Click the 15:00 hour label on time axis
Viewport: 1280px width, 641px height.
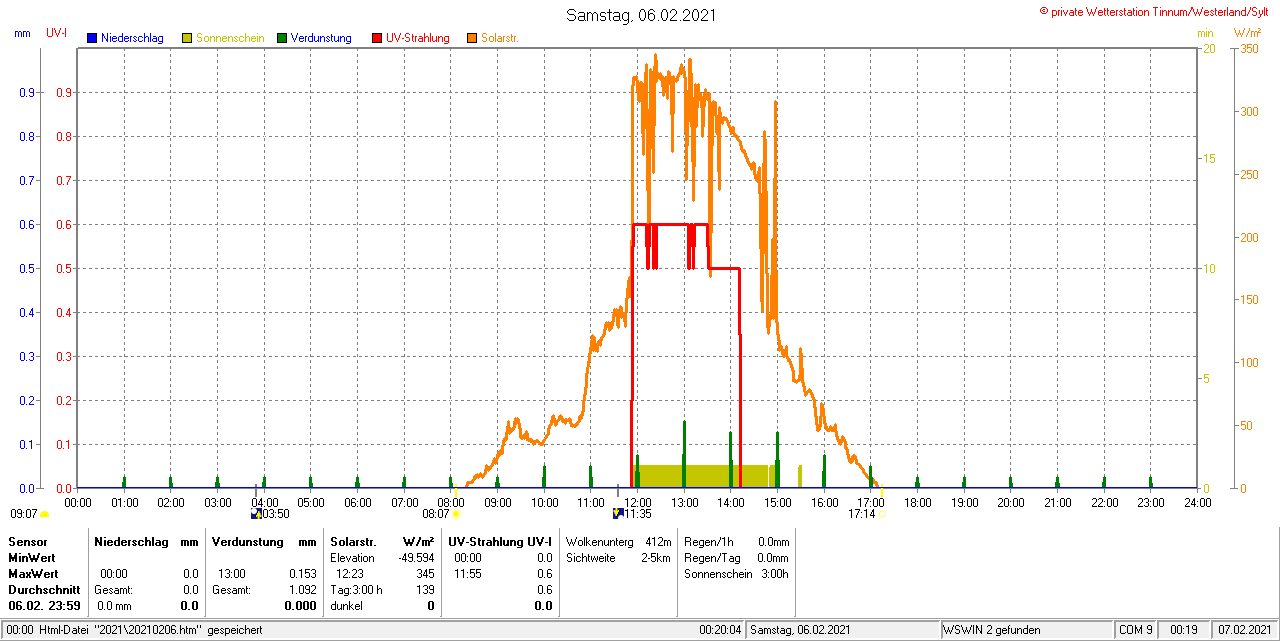(x=777, y=502)
